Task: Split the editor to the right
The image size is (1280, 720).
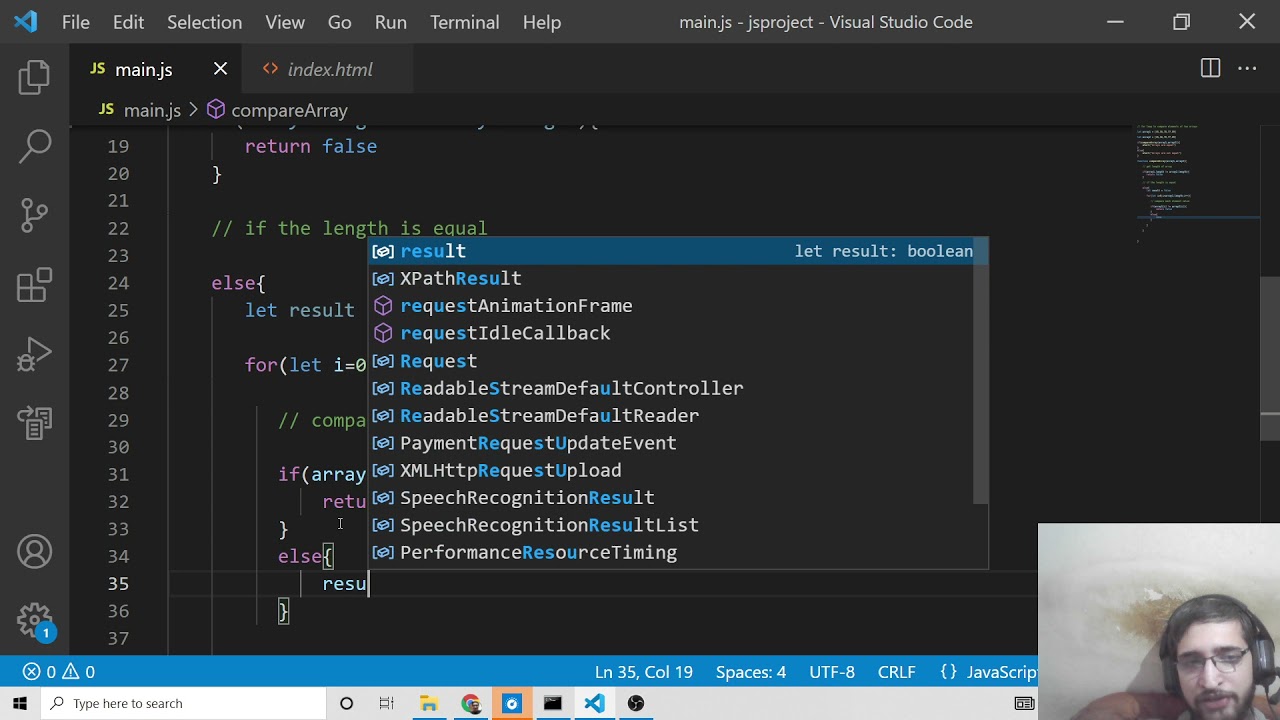Action: pos(1210,69)
